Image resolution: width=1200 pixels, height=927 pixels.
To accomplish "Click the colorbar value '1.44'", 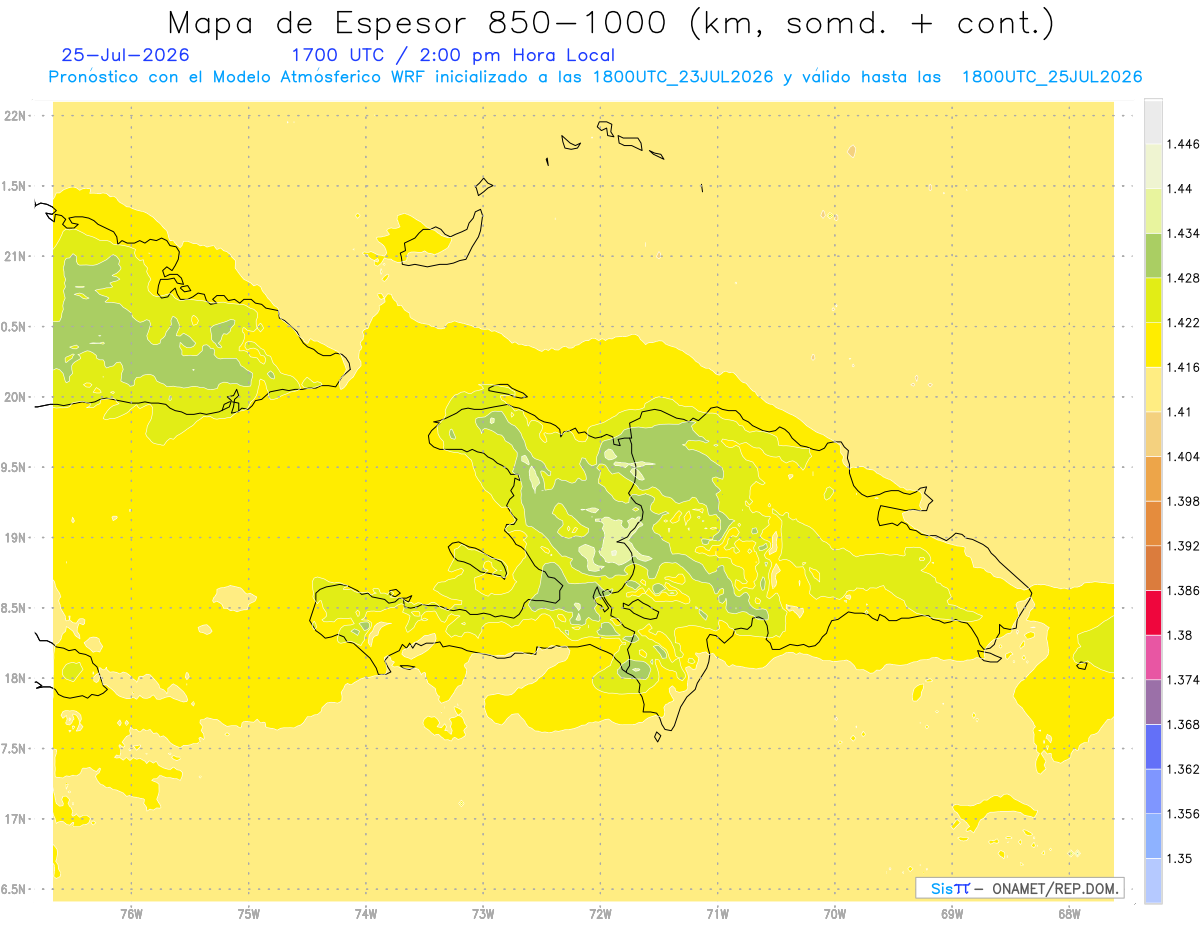I will coord(1181,188).
